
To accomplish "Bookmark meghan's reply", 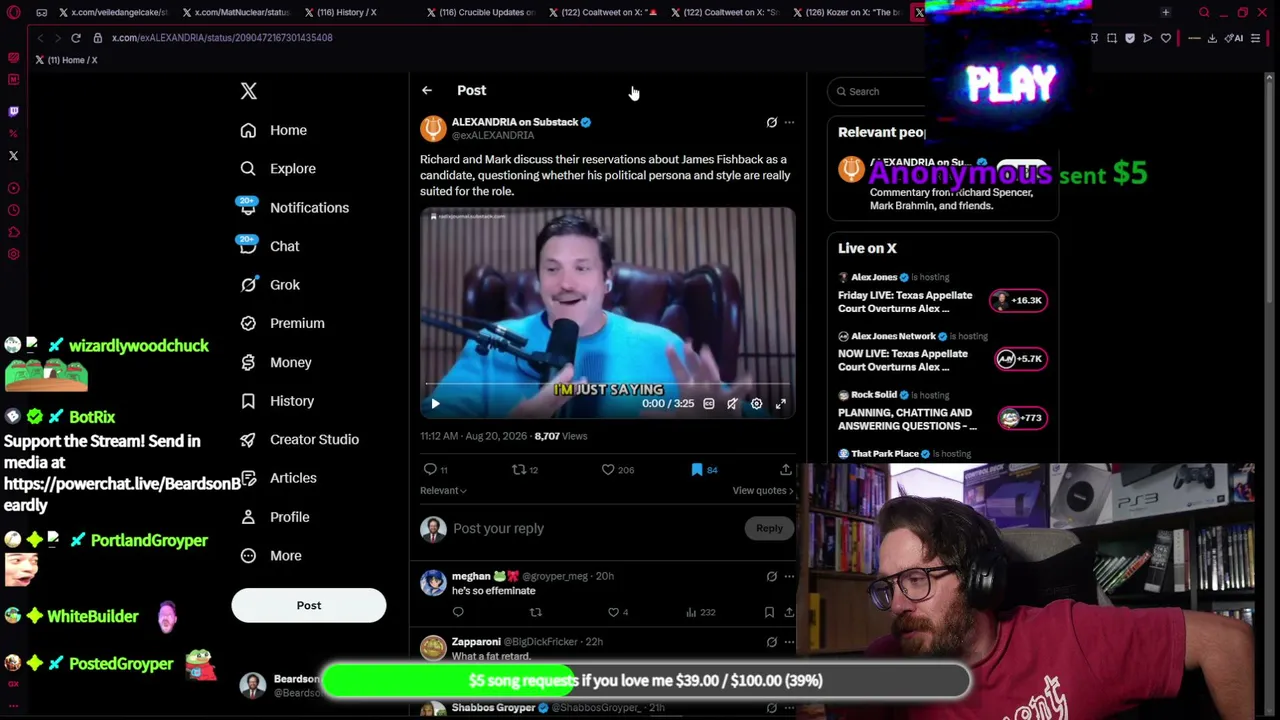I will [x=769, y=612].
